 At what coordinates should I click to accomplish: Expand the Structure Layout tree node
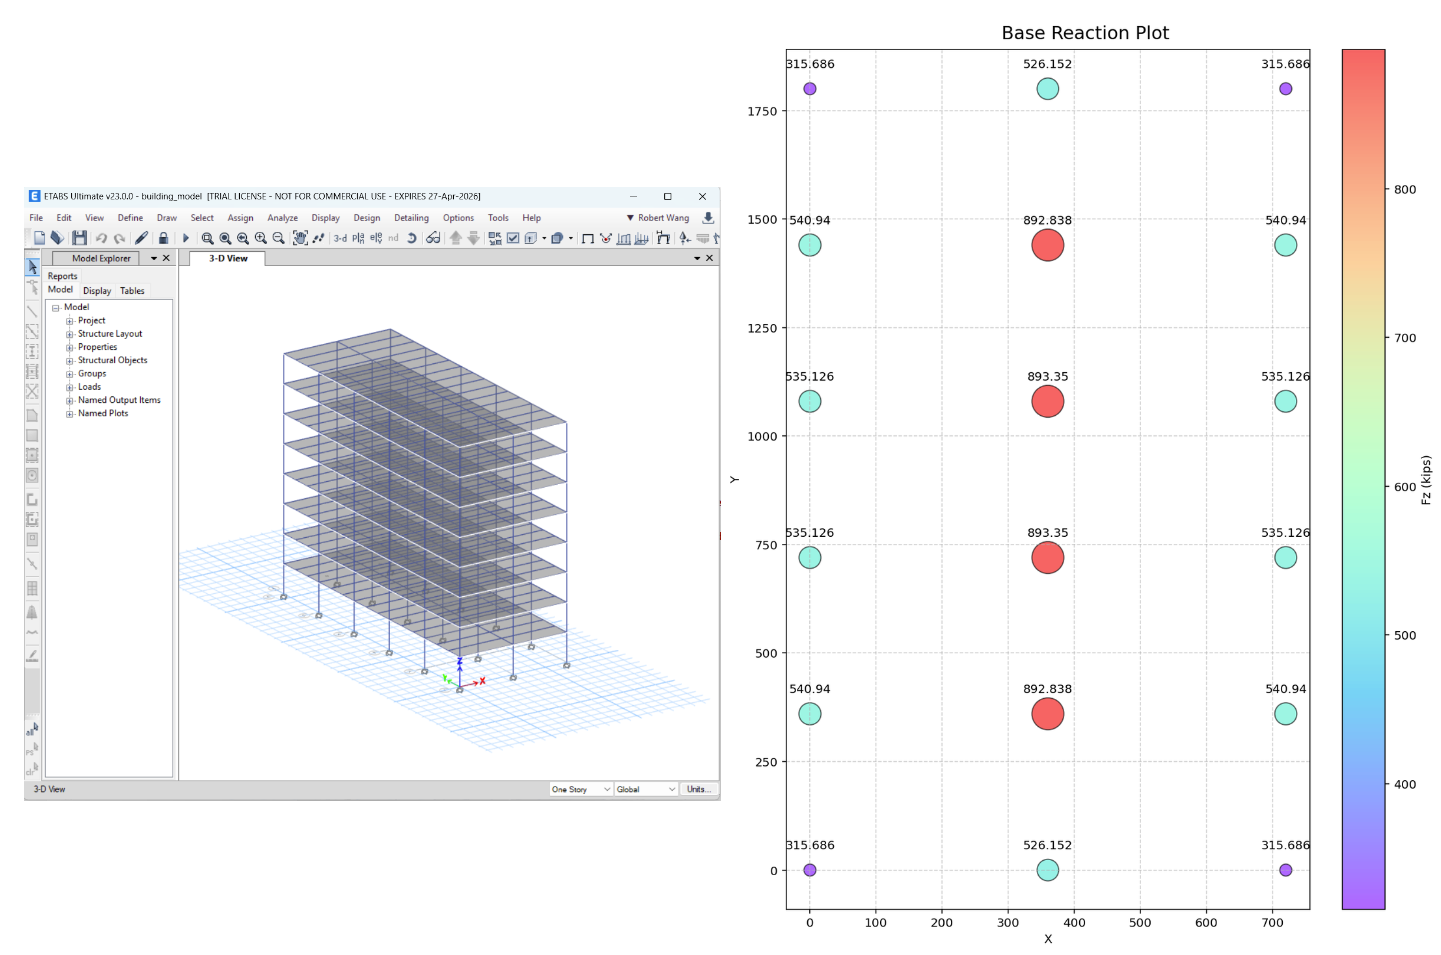[70, 334]
